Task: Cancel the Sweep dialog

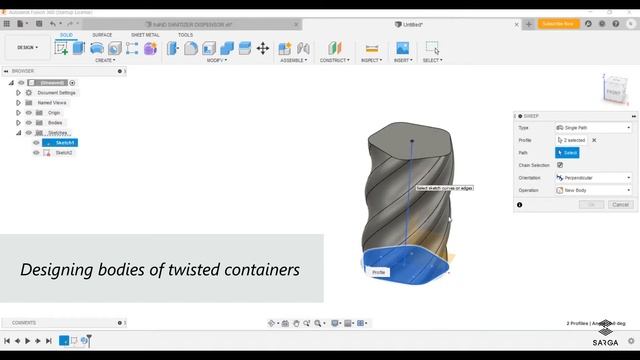Action: [620, 204]
